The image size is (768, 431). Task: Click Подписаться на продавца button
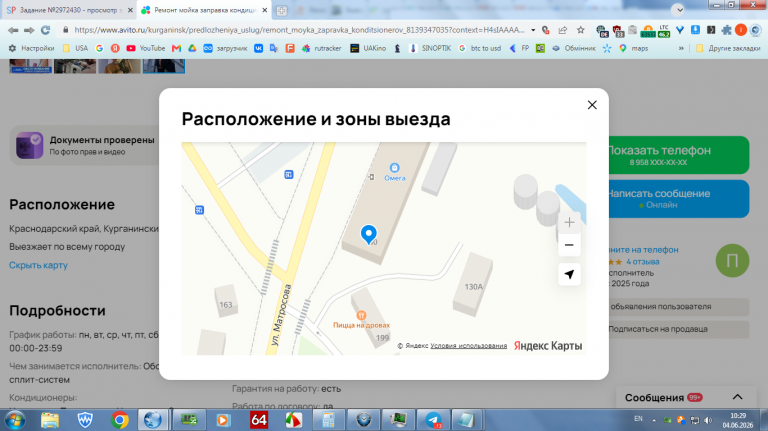coord(679,329)
